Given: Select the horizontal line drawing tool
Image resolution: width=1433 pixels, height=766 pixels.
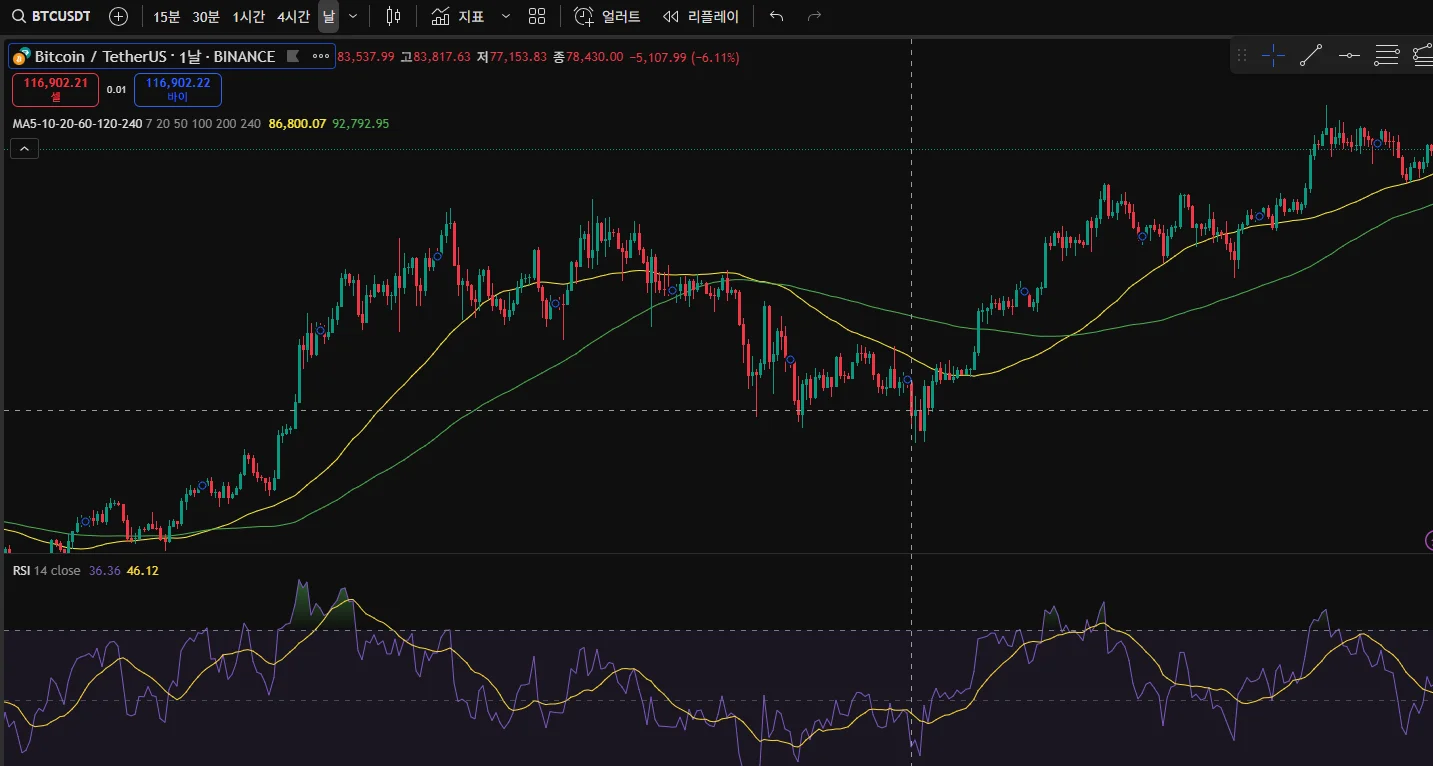Looking at the screenshot, I should click(1349, 56).
